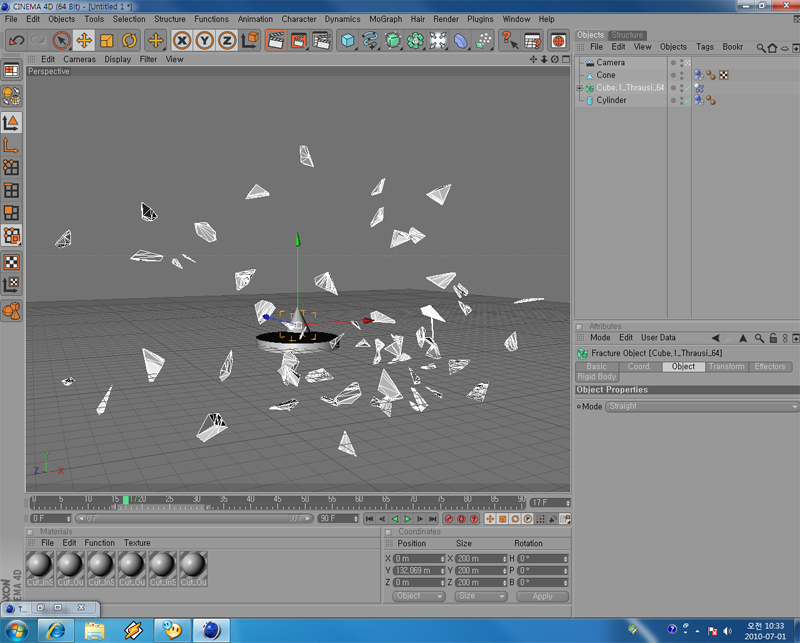Open the Transform tab in Attributes

(x=726, y=366)
